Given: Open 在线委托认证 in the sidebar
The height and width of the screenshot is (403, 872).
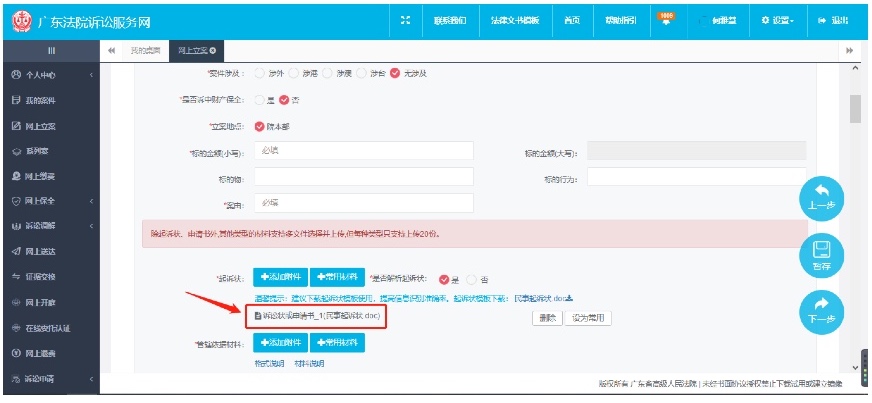Looking at the screenshot, I should (x=41, y=328).
